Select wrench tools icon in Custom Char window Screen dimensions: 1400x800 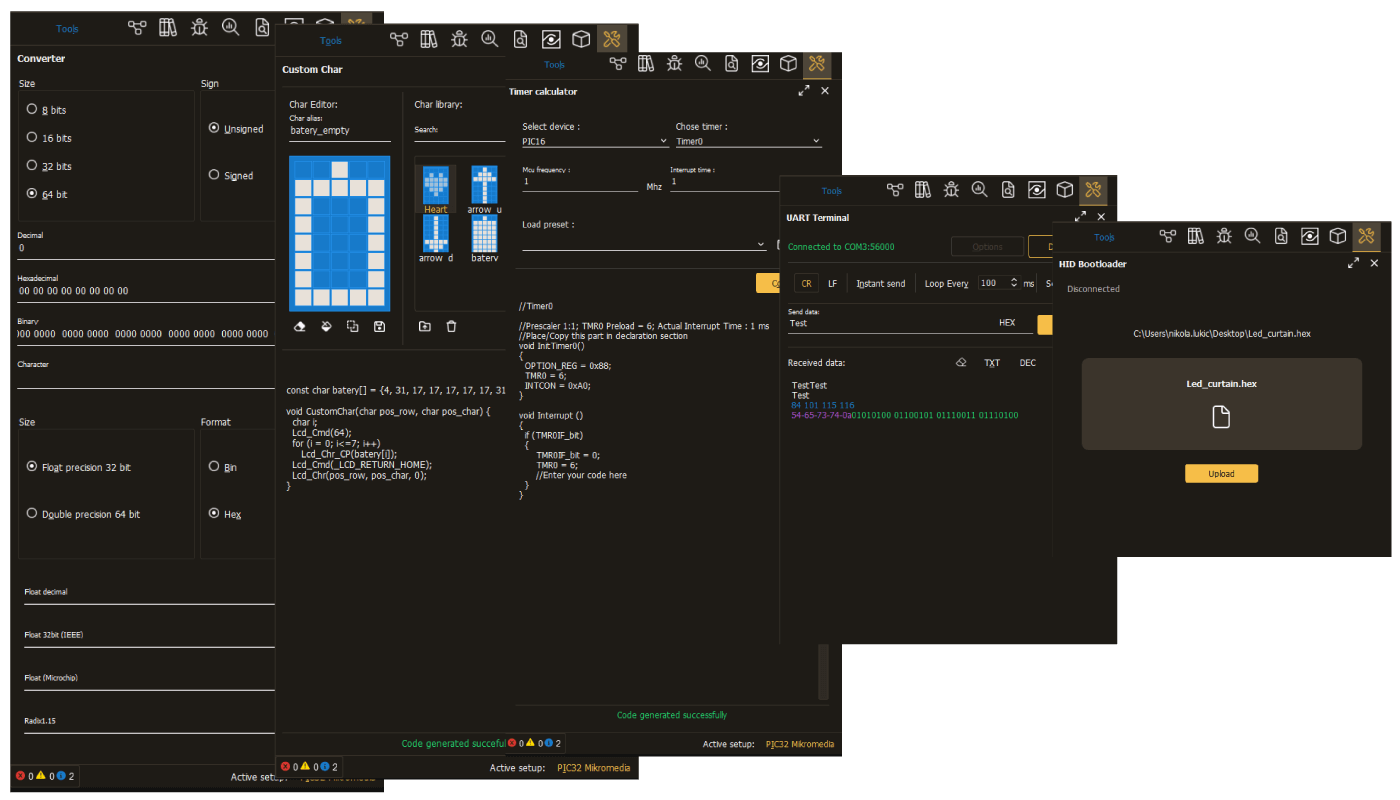612,40
